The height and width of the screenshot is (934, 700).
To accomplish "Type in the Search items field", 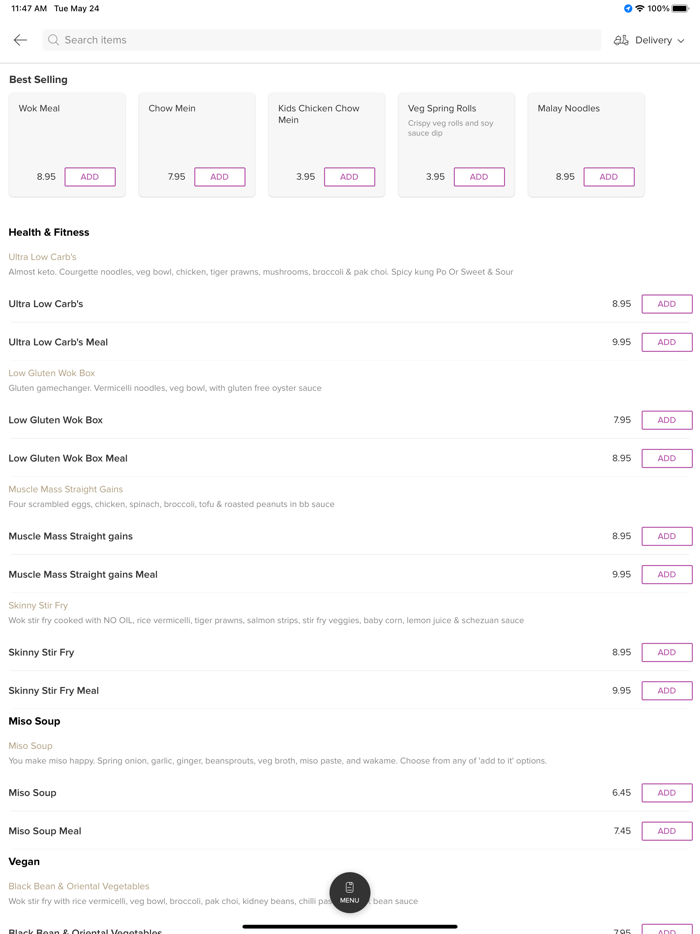I will coord(320,40).
